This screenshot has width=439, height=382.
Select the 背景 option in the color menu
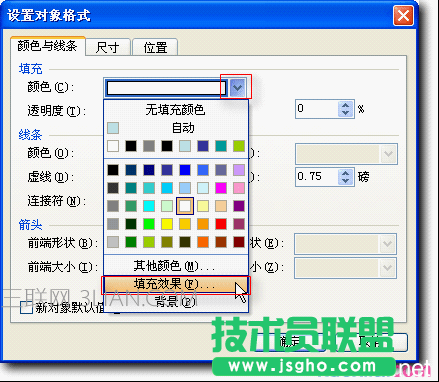pyautogui.click(x=176, y=302)
